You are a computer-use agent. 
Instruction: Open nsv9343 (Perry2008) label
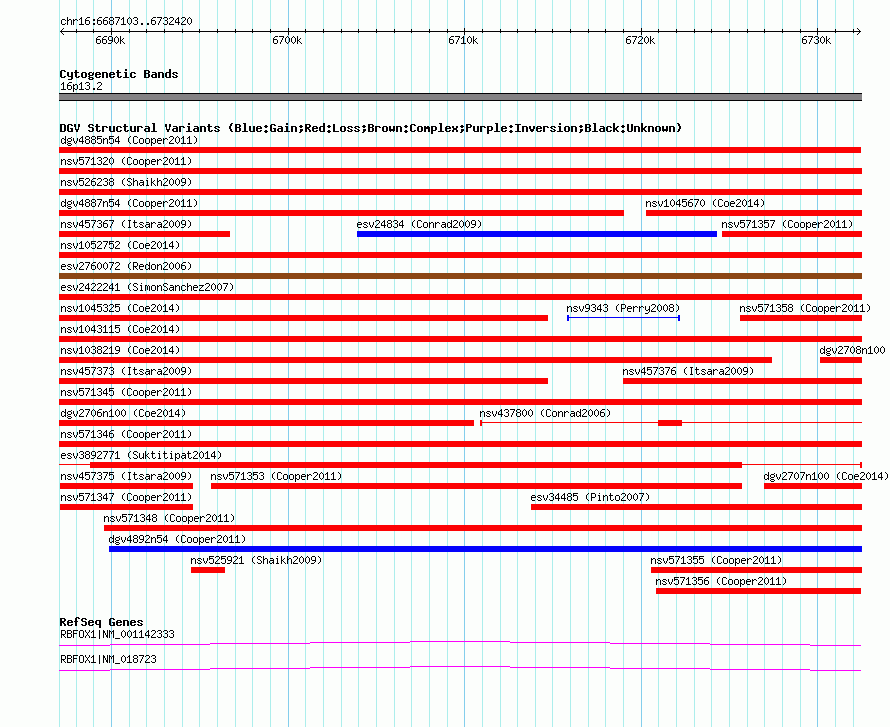pos(623,308)
